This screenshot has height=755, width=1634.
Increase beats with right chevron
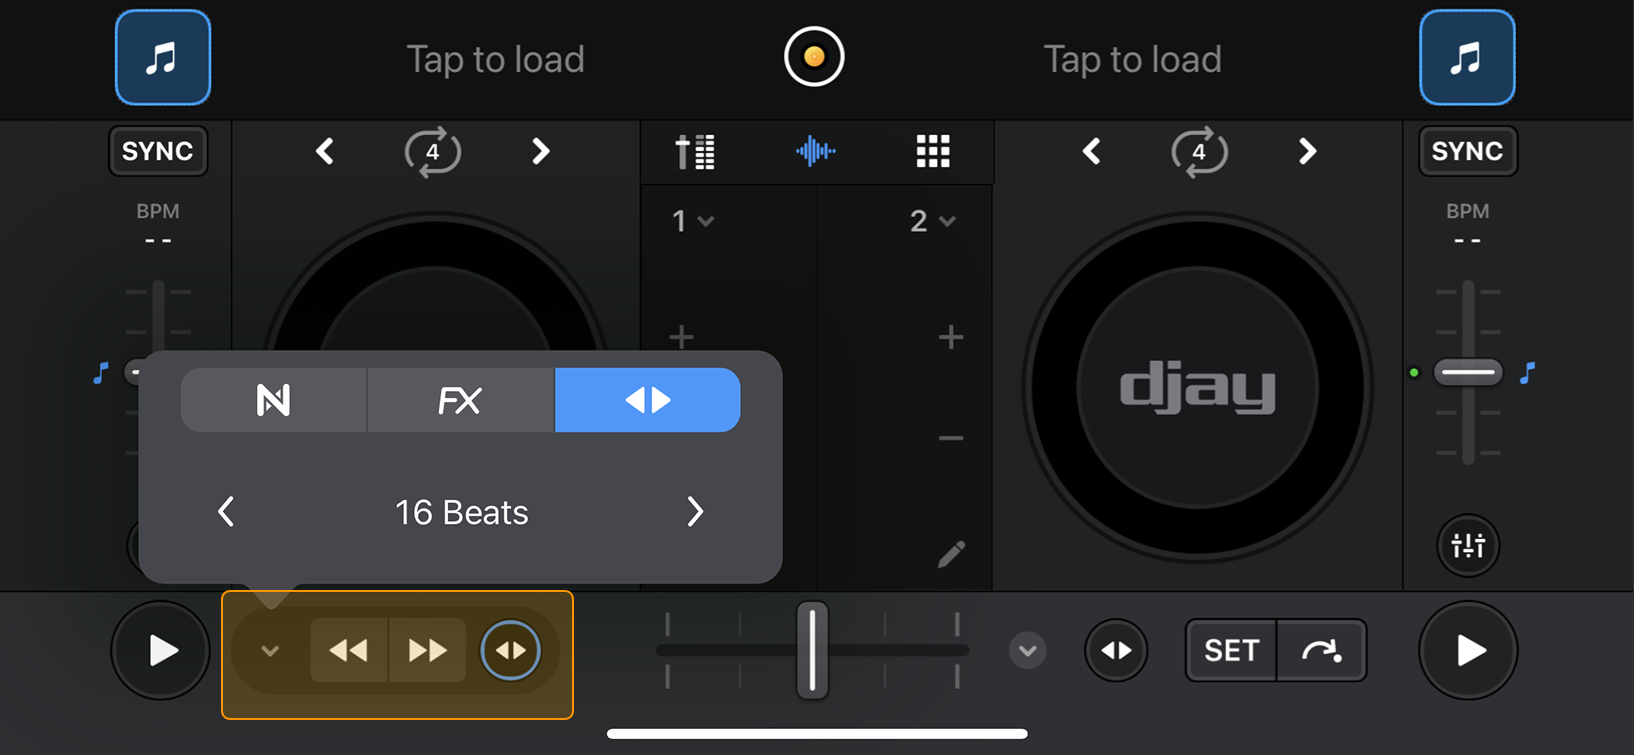695,512
